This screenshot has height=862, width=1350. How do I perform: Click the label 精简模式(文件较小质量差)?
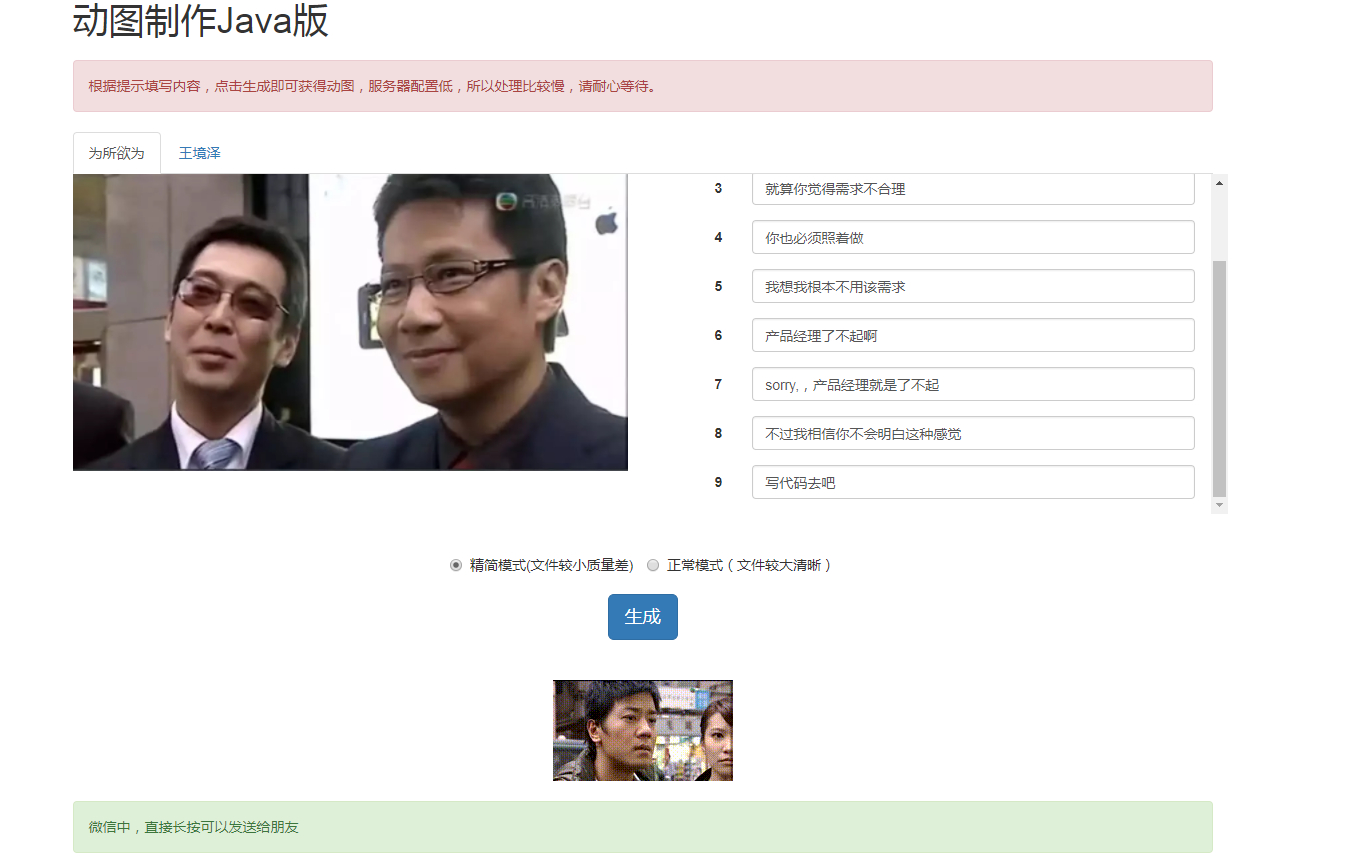point(552,565)
